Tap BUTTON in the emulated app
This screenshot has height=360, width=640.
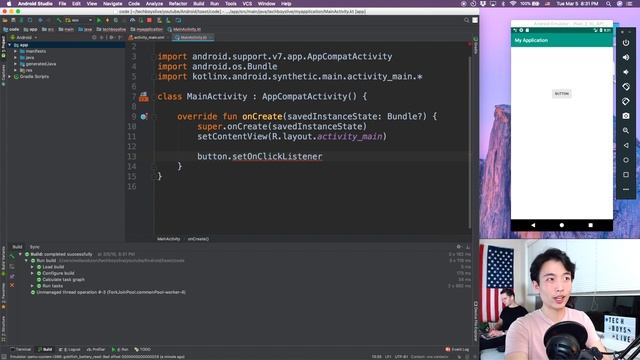tap(562, 93)
